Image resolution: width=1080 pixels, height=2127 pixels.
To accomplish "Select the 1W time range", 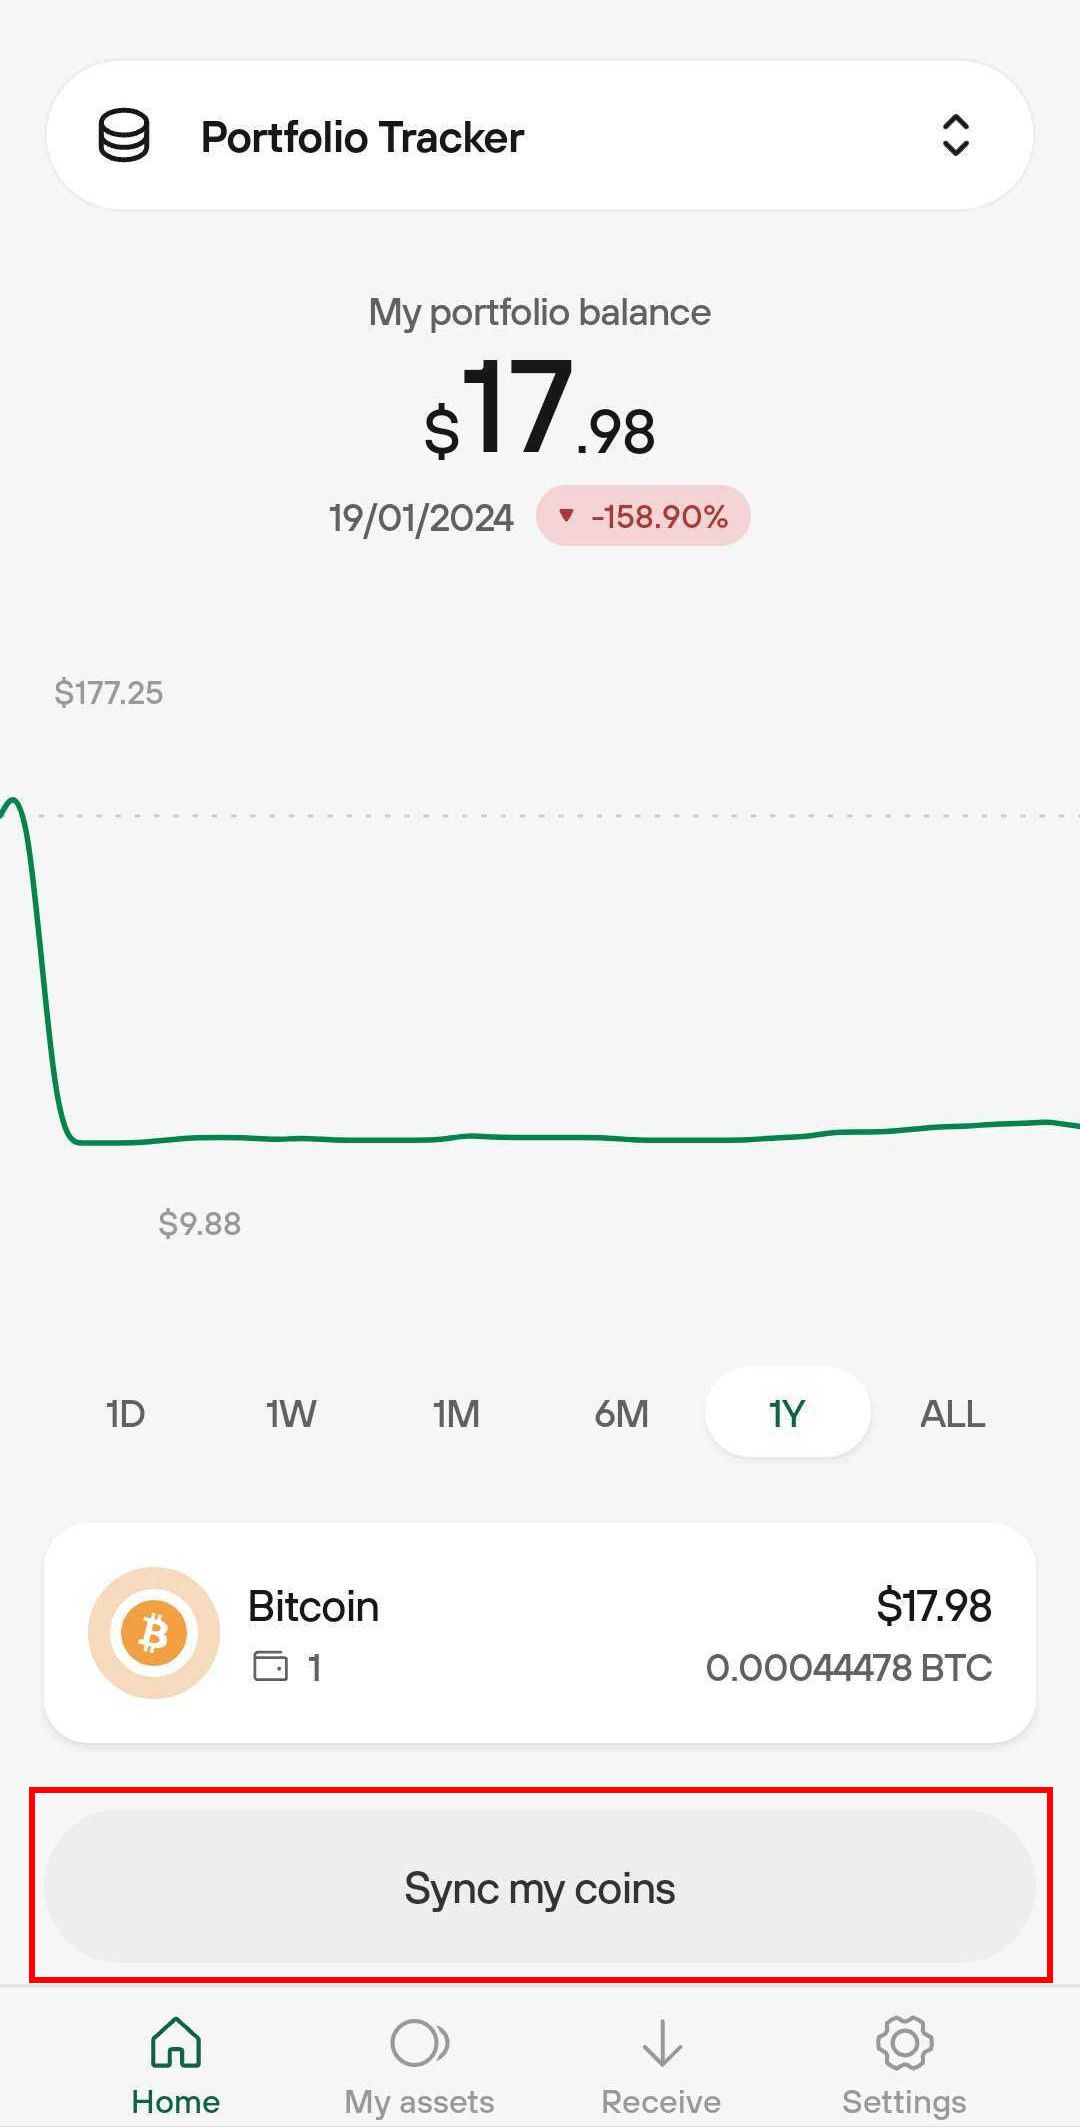I will (x=291, y=1414).
